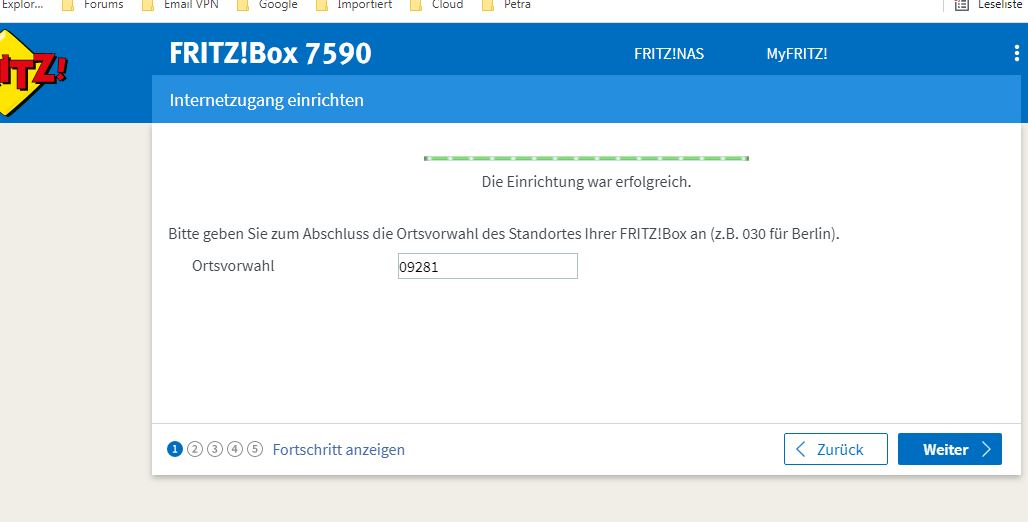Screen dimensions: 1028x522
Task: Click the Ortsvorwahl label
Action: tap(233, 266)
